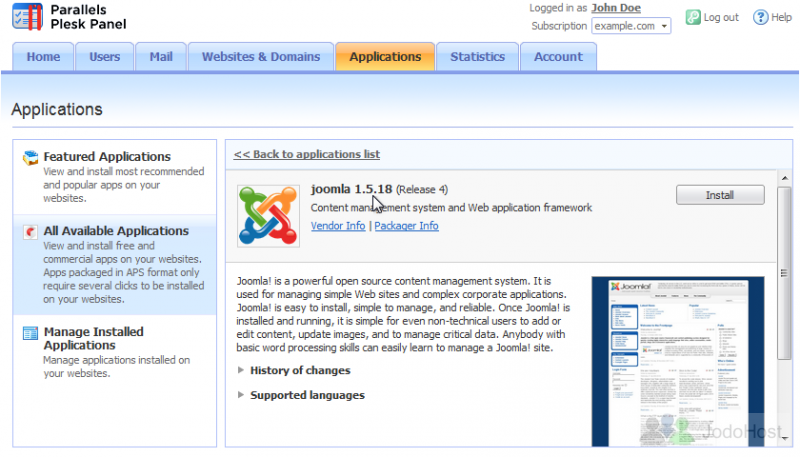Go to Websites & Domains tab
Screen dimensions: 800x457
(261, 57)
